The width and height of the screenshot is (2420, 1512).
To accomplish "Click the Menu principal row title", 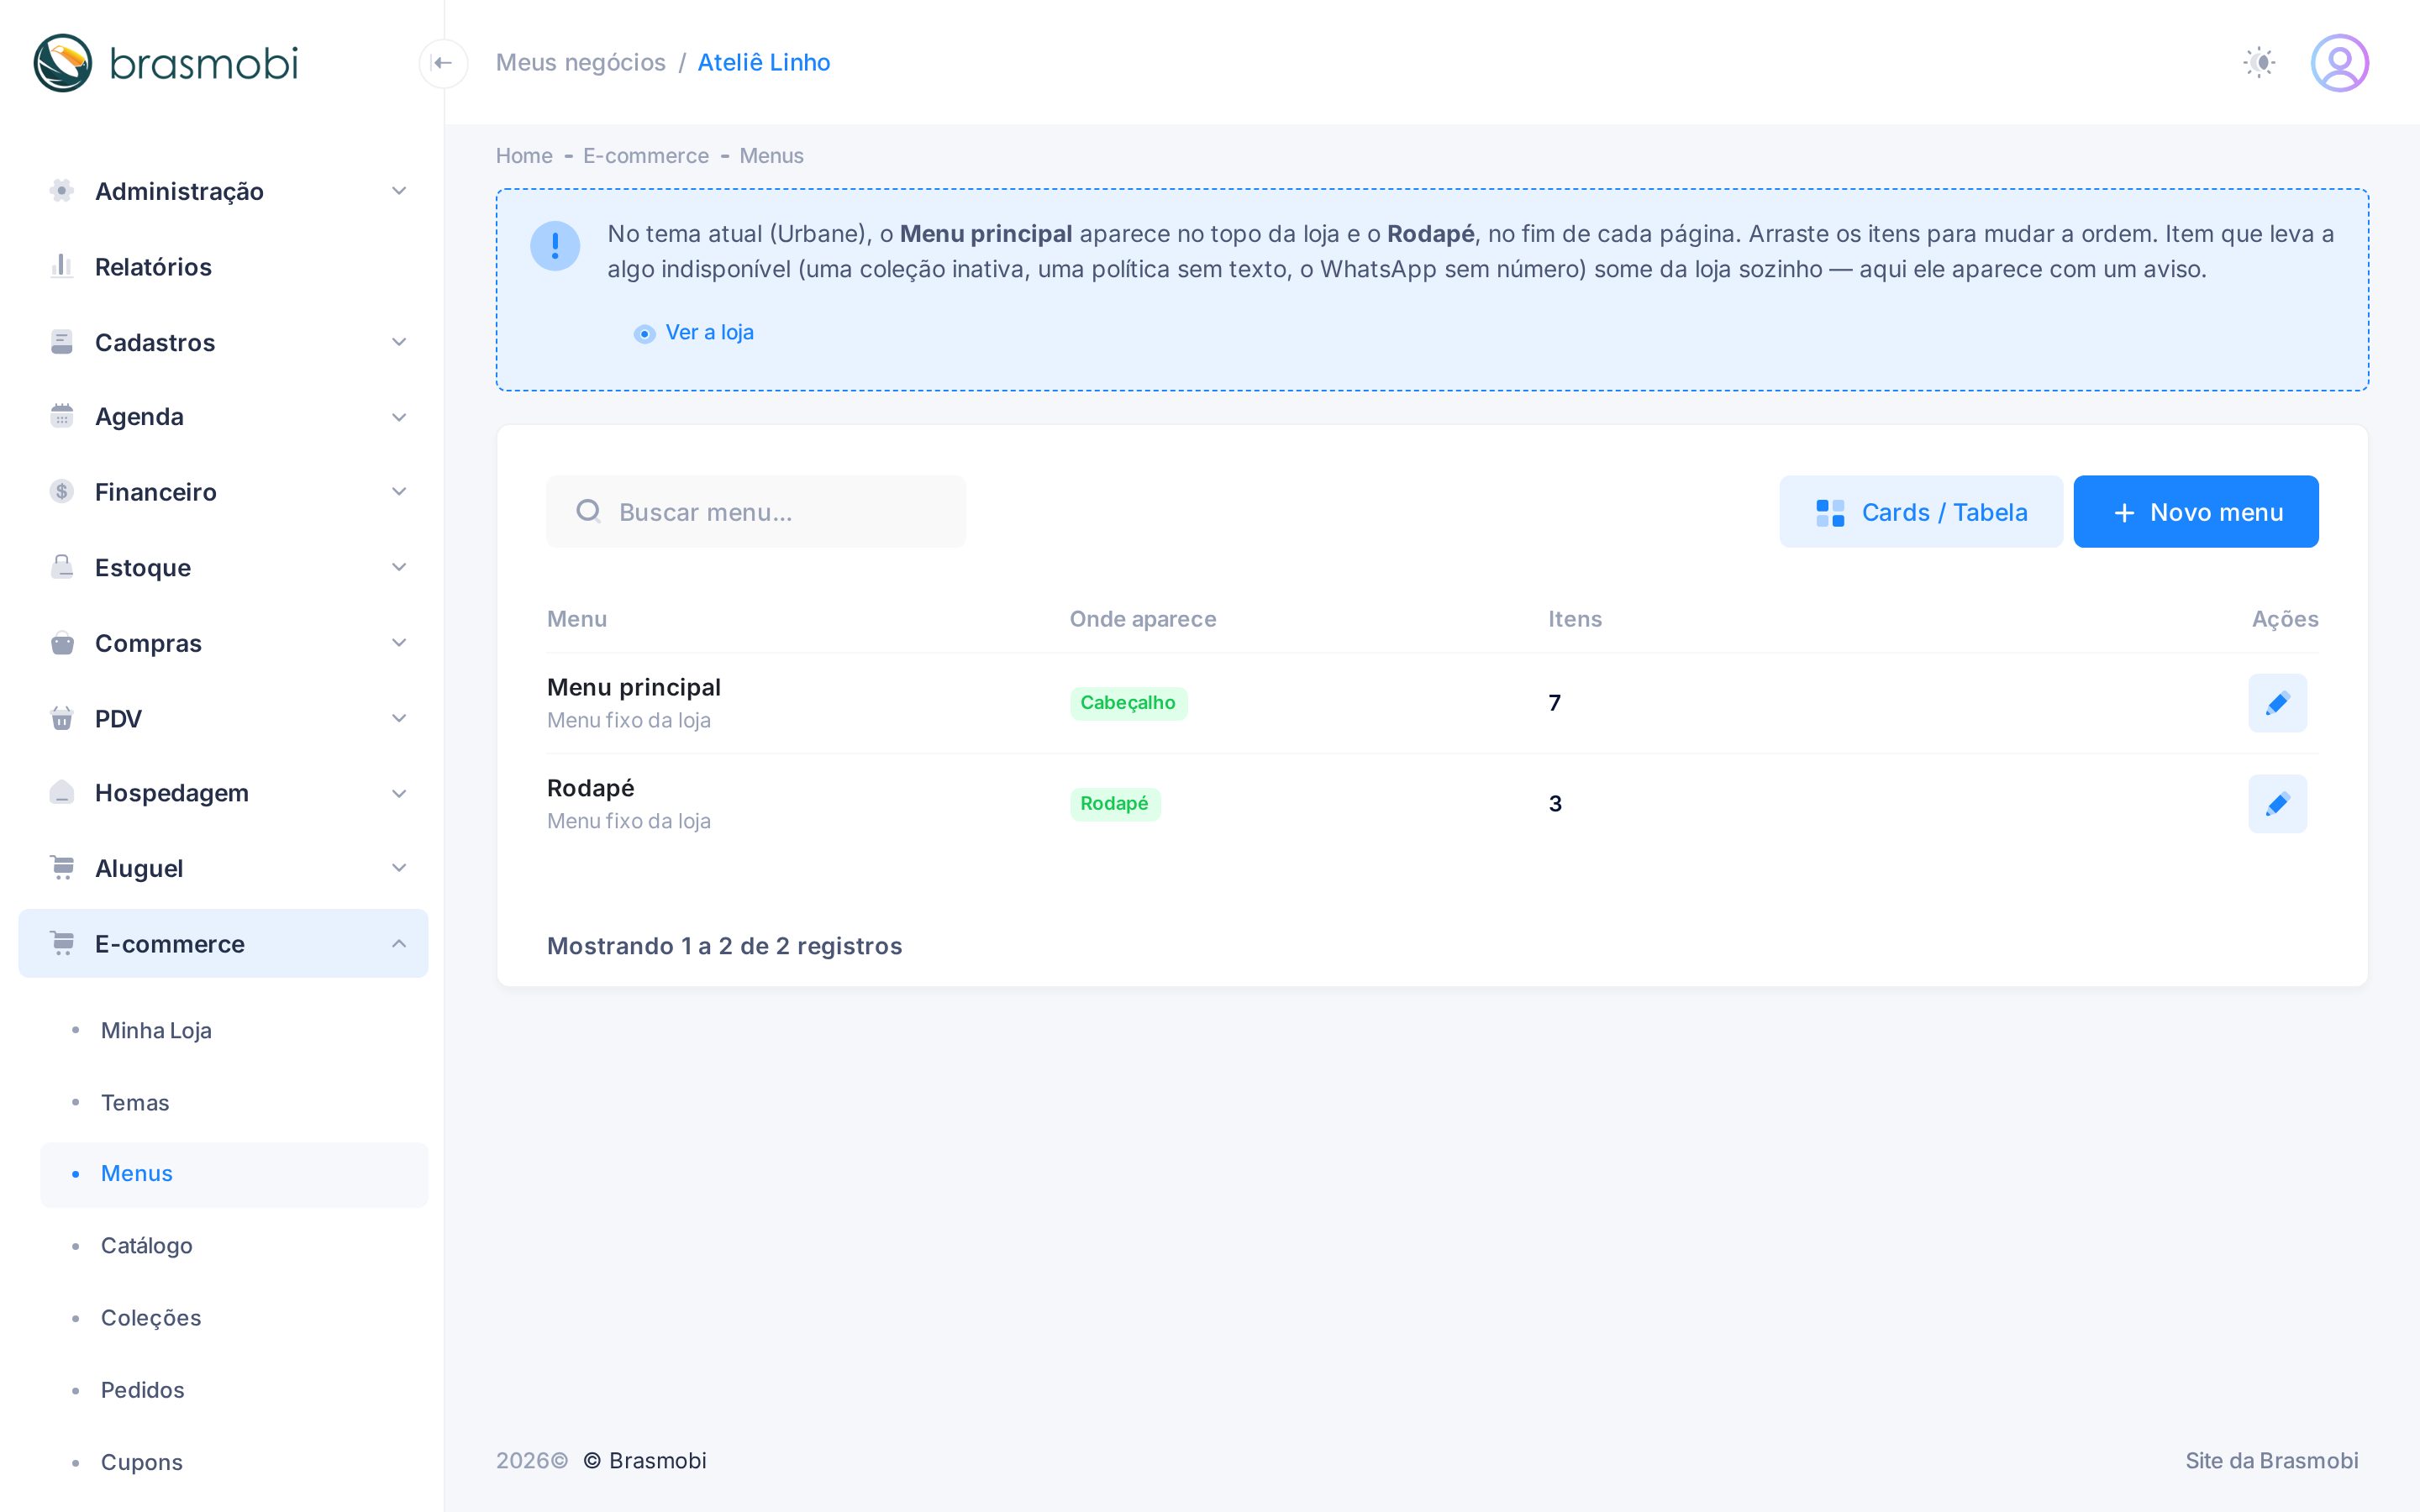I will [x=634, y=687].
